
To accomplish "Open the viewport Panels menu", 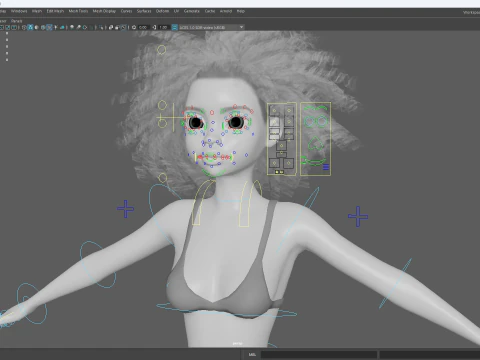I will tap(16, 21).
